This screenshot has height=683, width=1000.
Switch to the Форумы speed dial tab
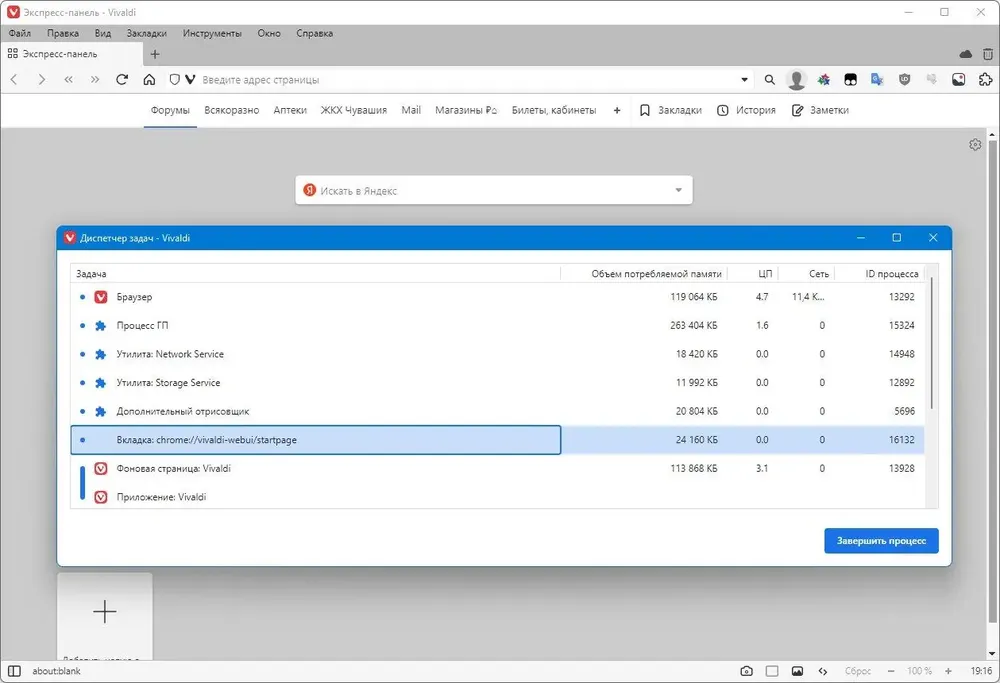170,110
